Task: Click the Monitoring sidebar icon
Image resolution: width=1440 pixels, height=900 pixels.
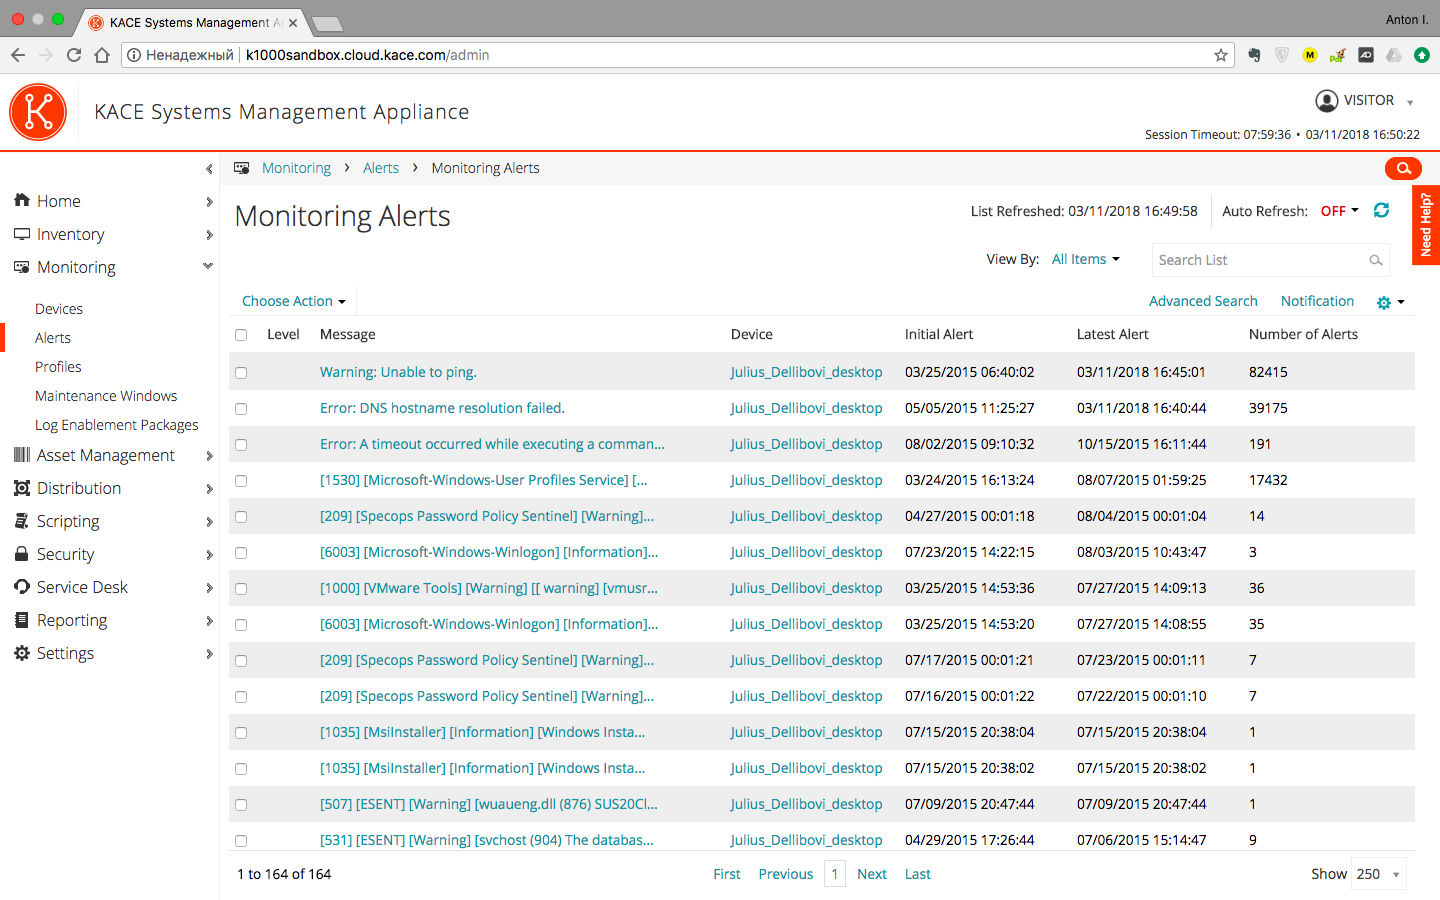Action: [x=22, y=267]
